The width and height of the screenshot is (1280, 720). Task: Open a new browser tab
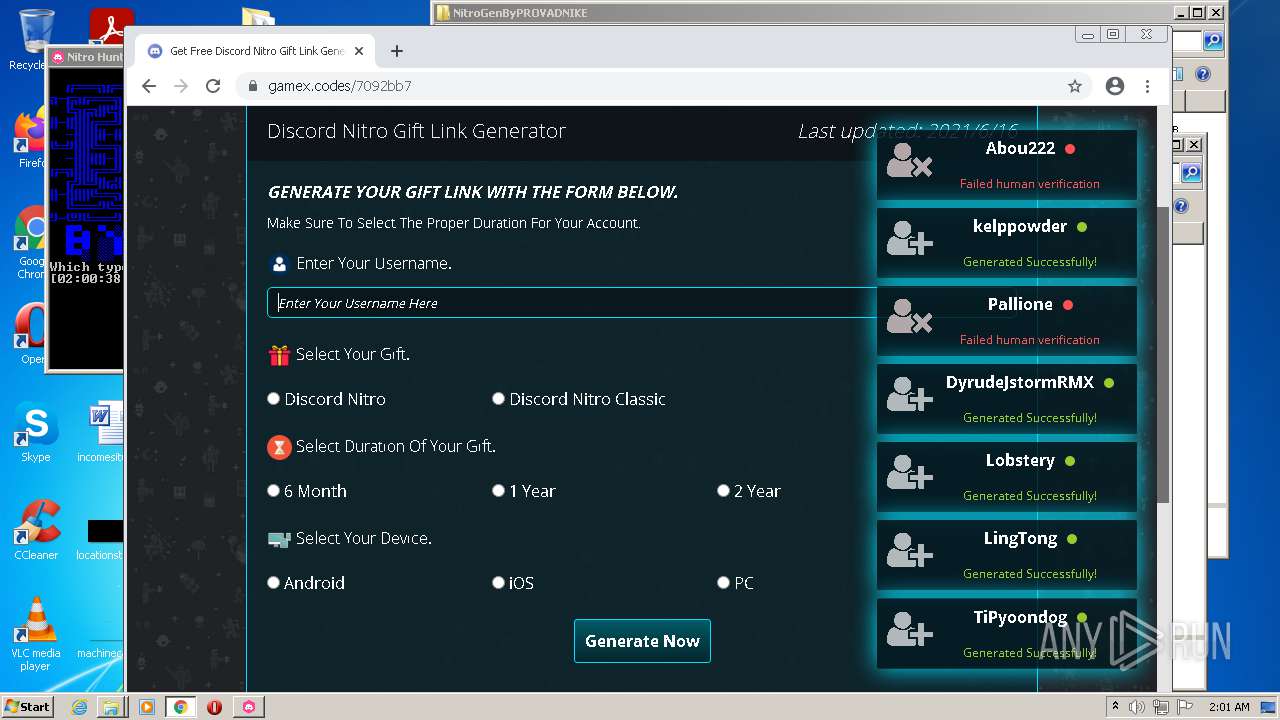click(x=397, y=51)
